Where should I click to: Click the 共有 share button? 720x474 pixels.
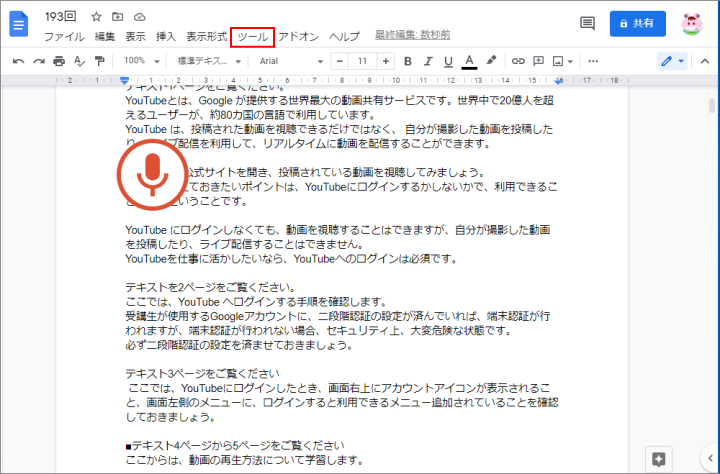coord(637,24)
